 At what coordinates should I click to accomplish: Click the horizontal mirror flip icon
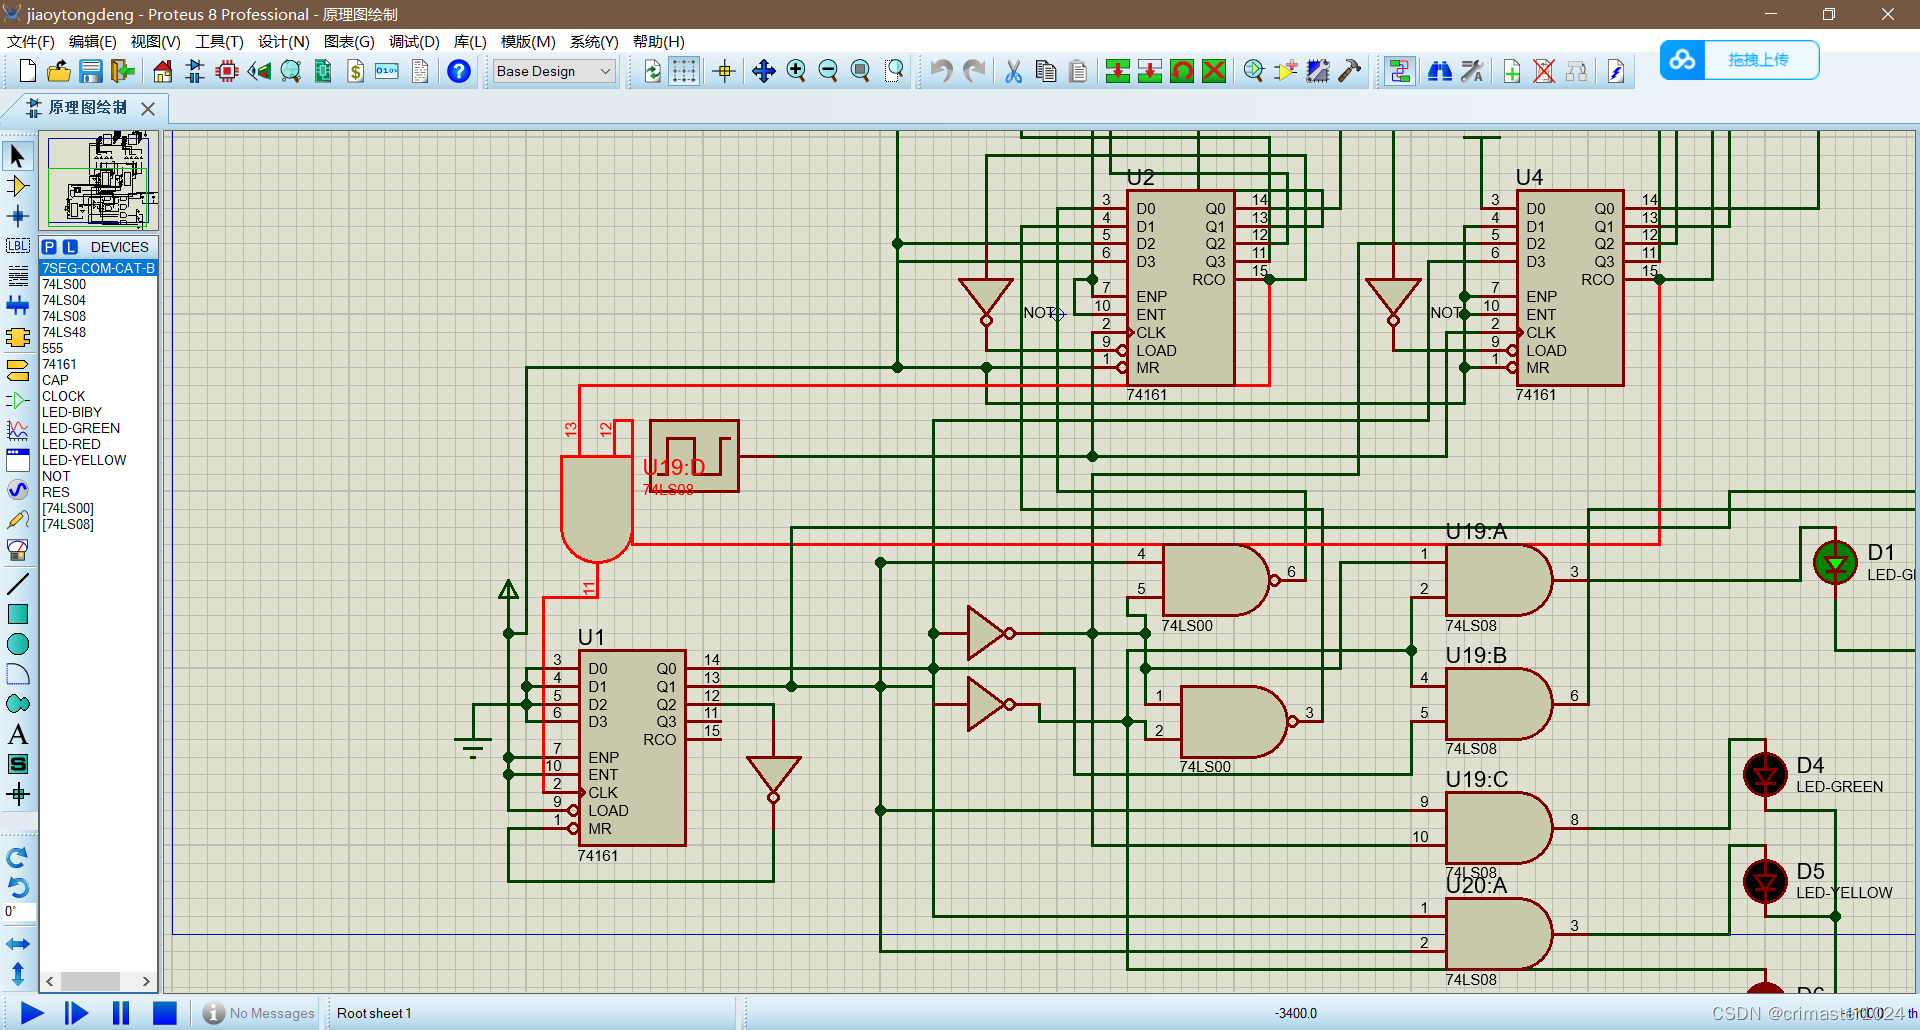coord(17,943)
